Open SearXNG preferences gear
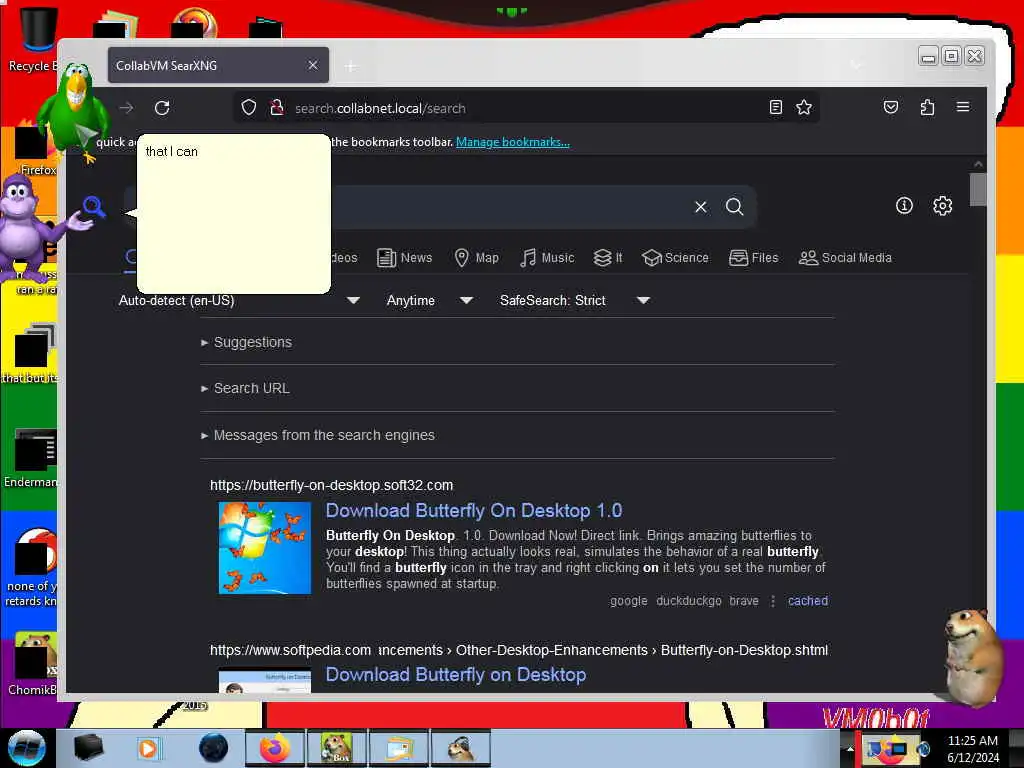The image size is (1024, 768). 942,206
